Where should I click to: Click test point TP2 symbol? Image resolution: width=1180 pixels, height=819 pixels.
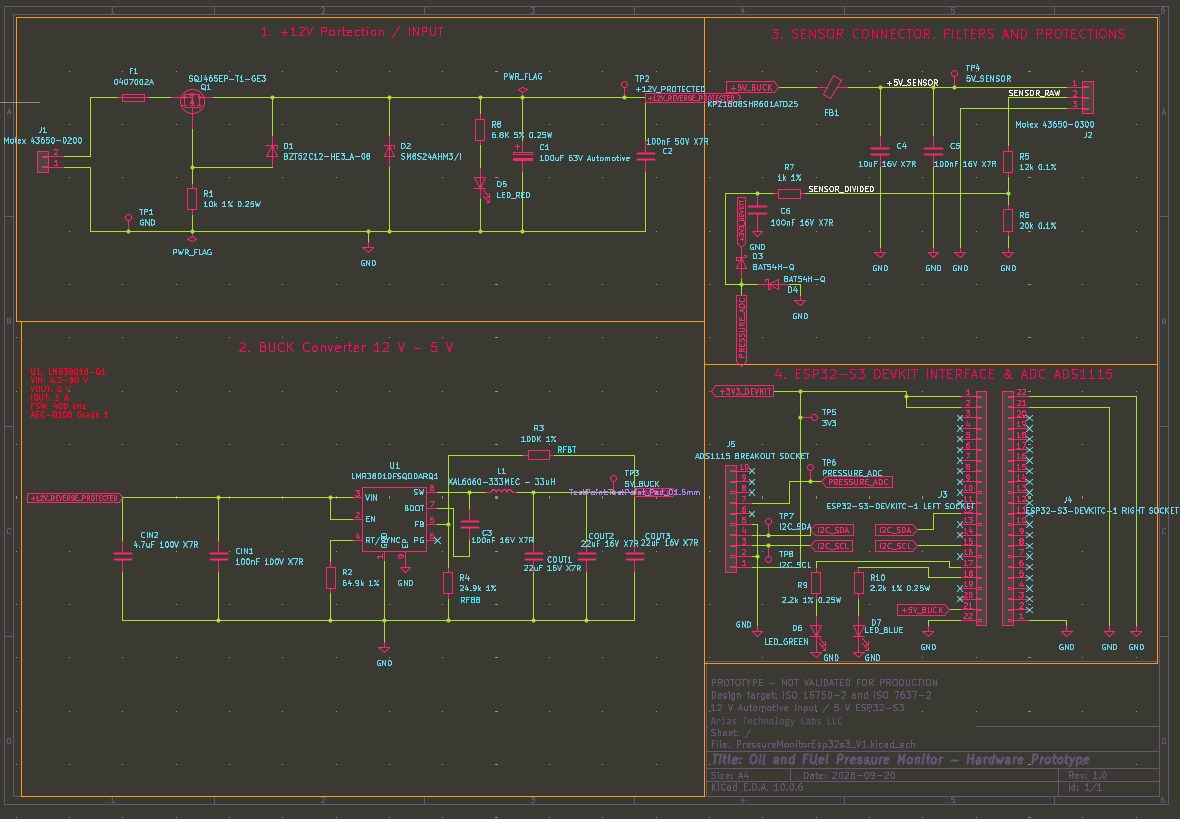[624, 88]
